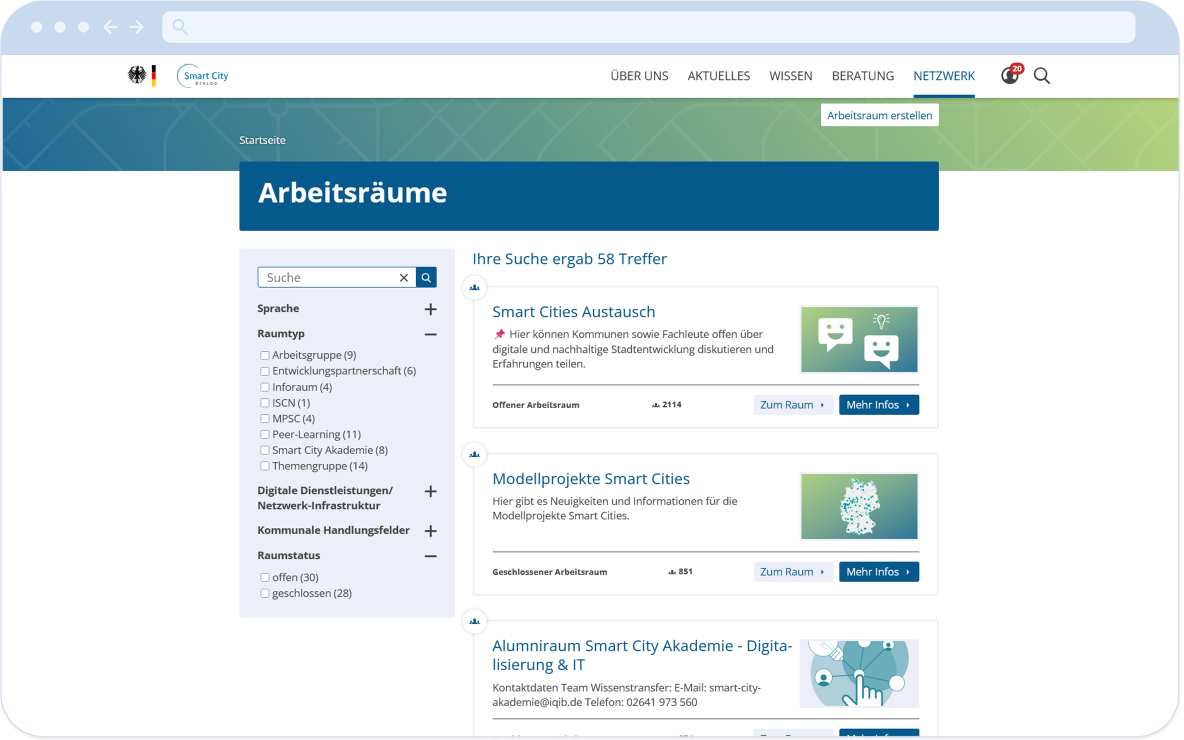Click the Arbeitsräume page title
This screenshot has height=740, width=1184.
[x=353, y=193]
